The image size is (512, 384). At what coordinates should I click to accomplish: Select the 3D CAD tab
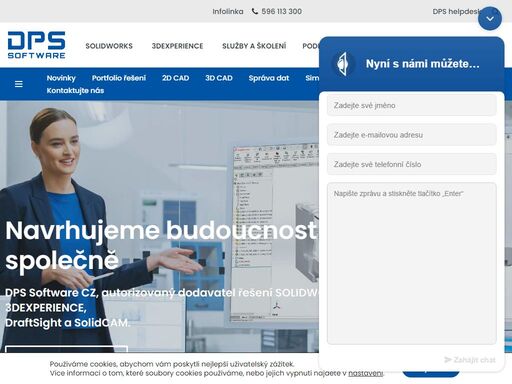(x=219, y=78)
